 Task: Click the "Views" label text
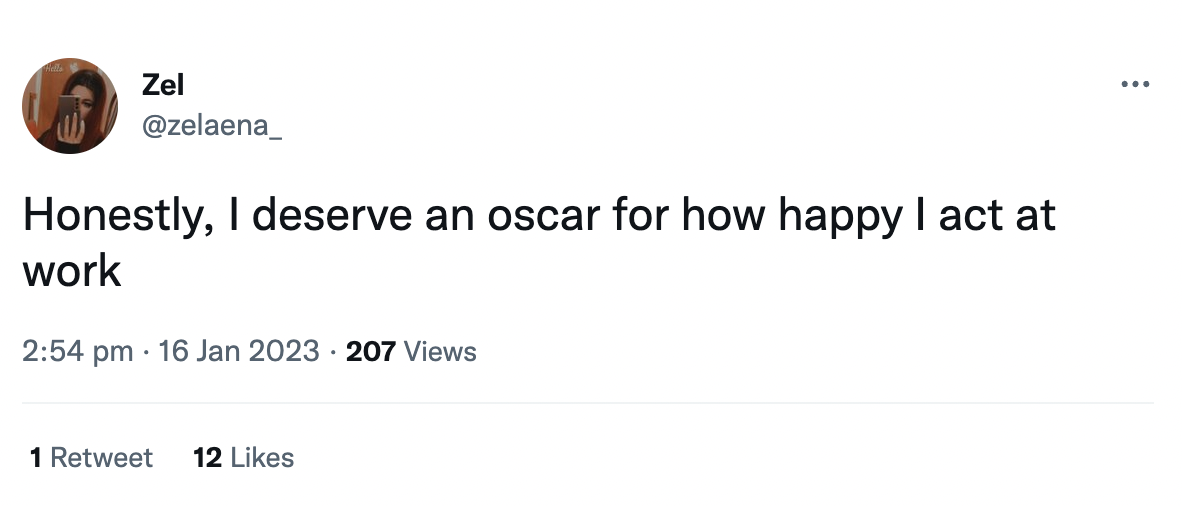tap(440, 352)
